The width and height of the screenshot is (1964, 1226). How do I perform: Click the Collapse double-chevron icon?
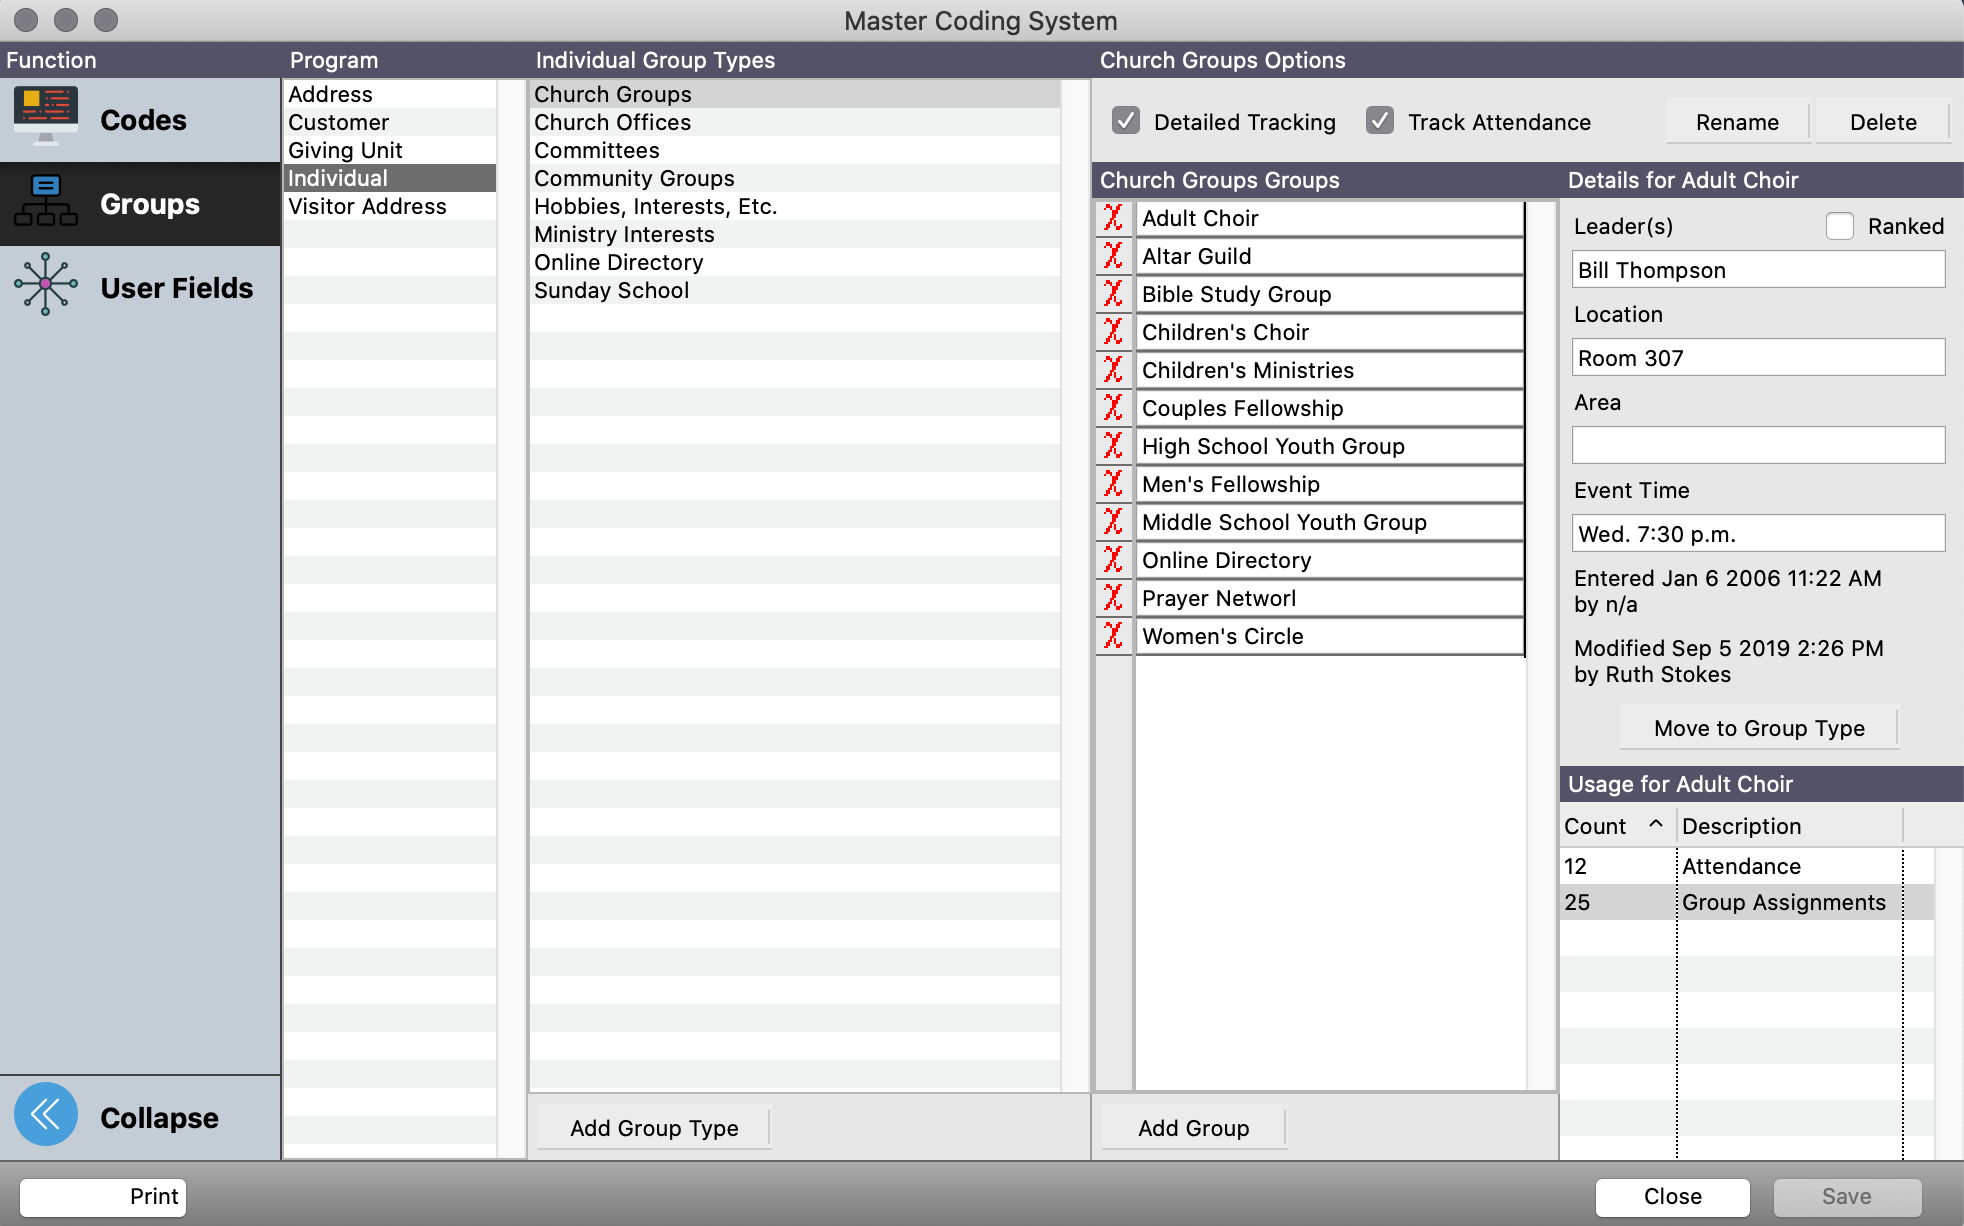[45, 1112]
